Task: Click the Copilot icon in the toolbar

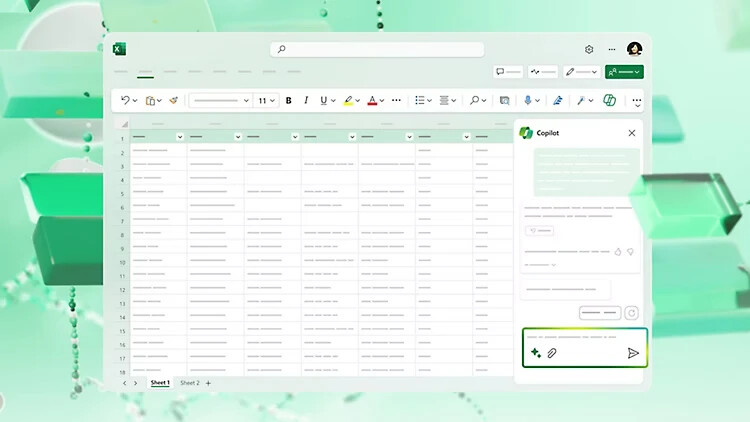Action: 609,100
